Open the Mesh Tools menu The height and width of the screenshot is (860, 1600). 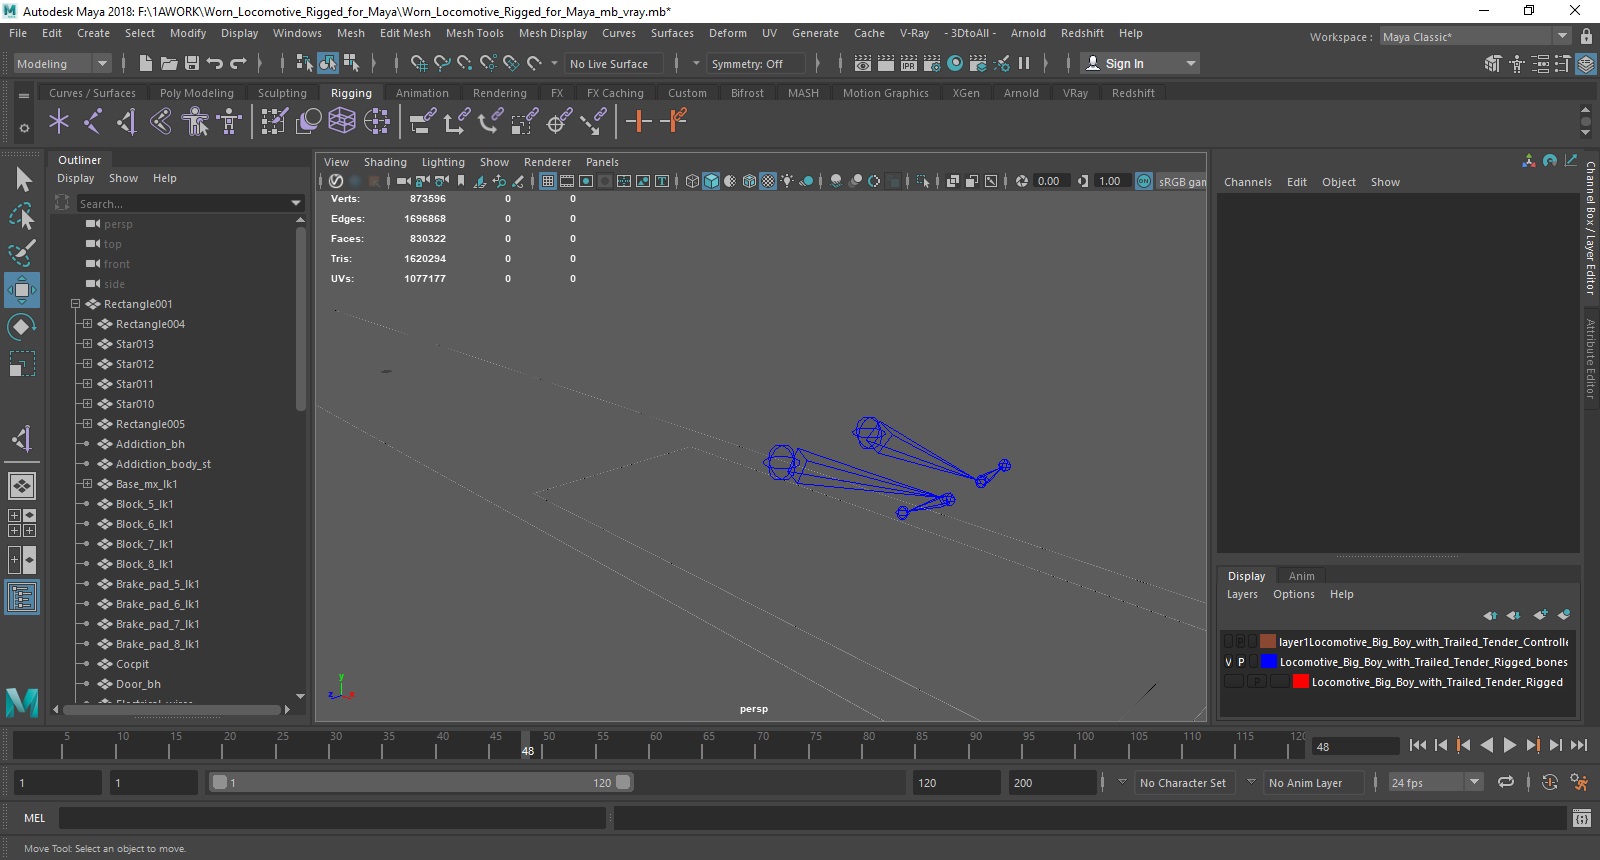[x=474, y=33]
